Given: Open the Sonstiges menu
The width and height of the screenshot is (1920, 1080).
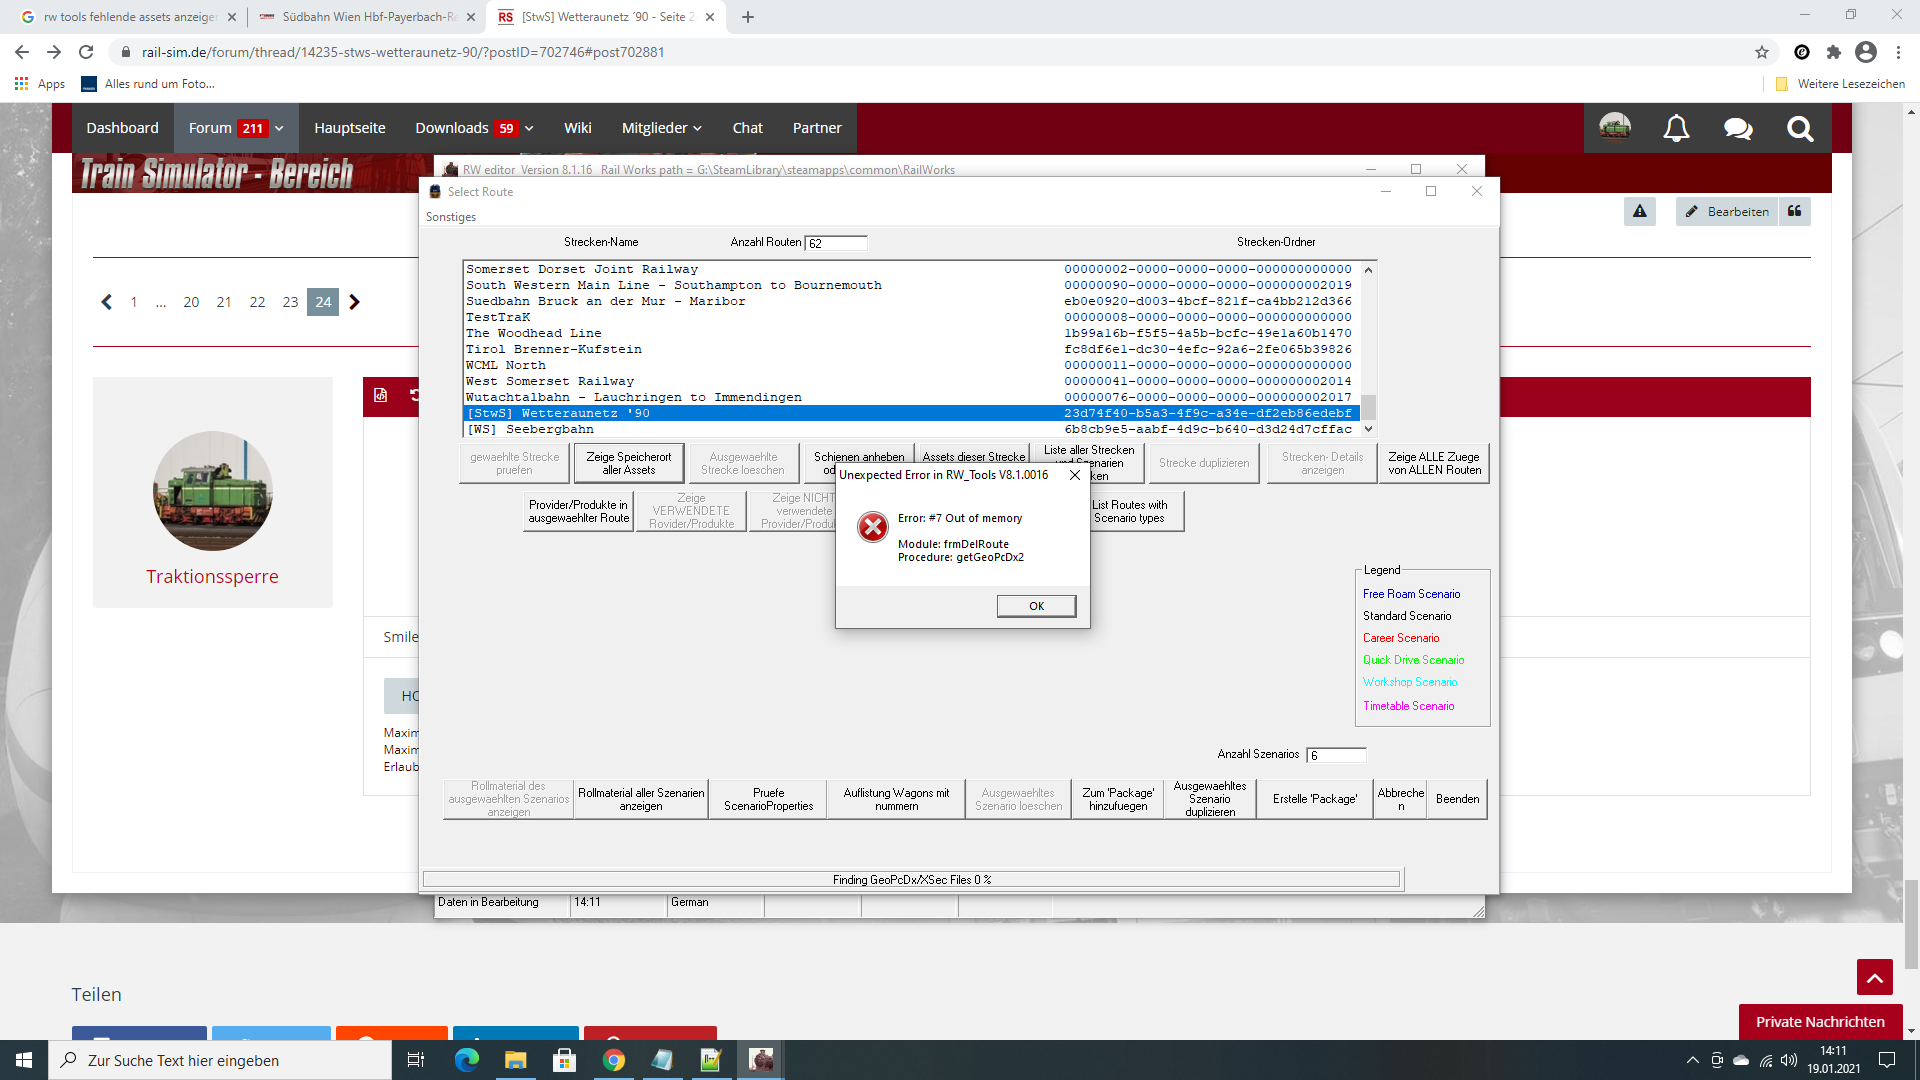Looking at the screenshot, I should click(x=451, y=217).
